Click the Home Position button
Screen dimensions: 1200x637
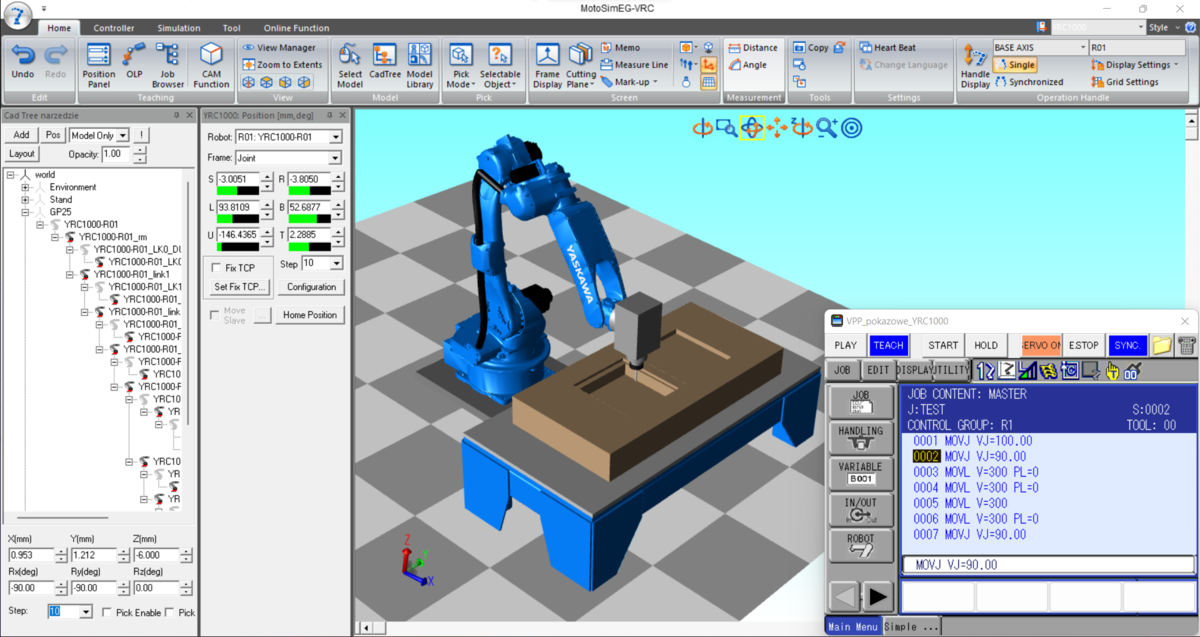point(311,315)
